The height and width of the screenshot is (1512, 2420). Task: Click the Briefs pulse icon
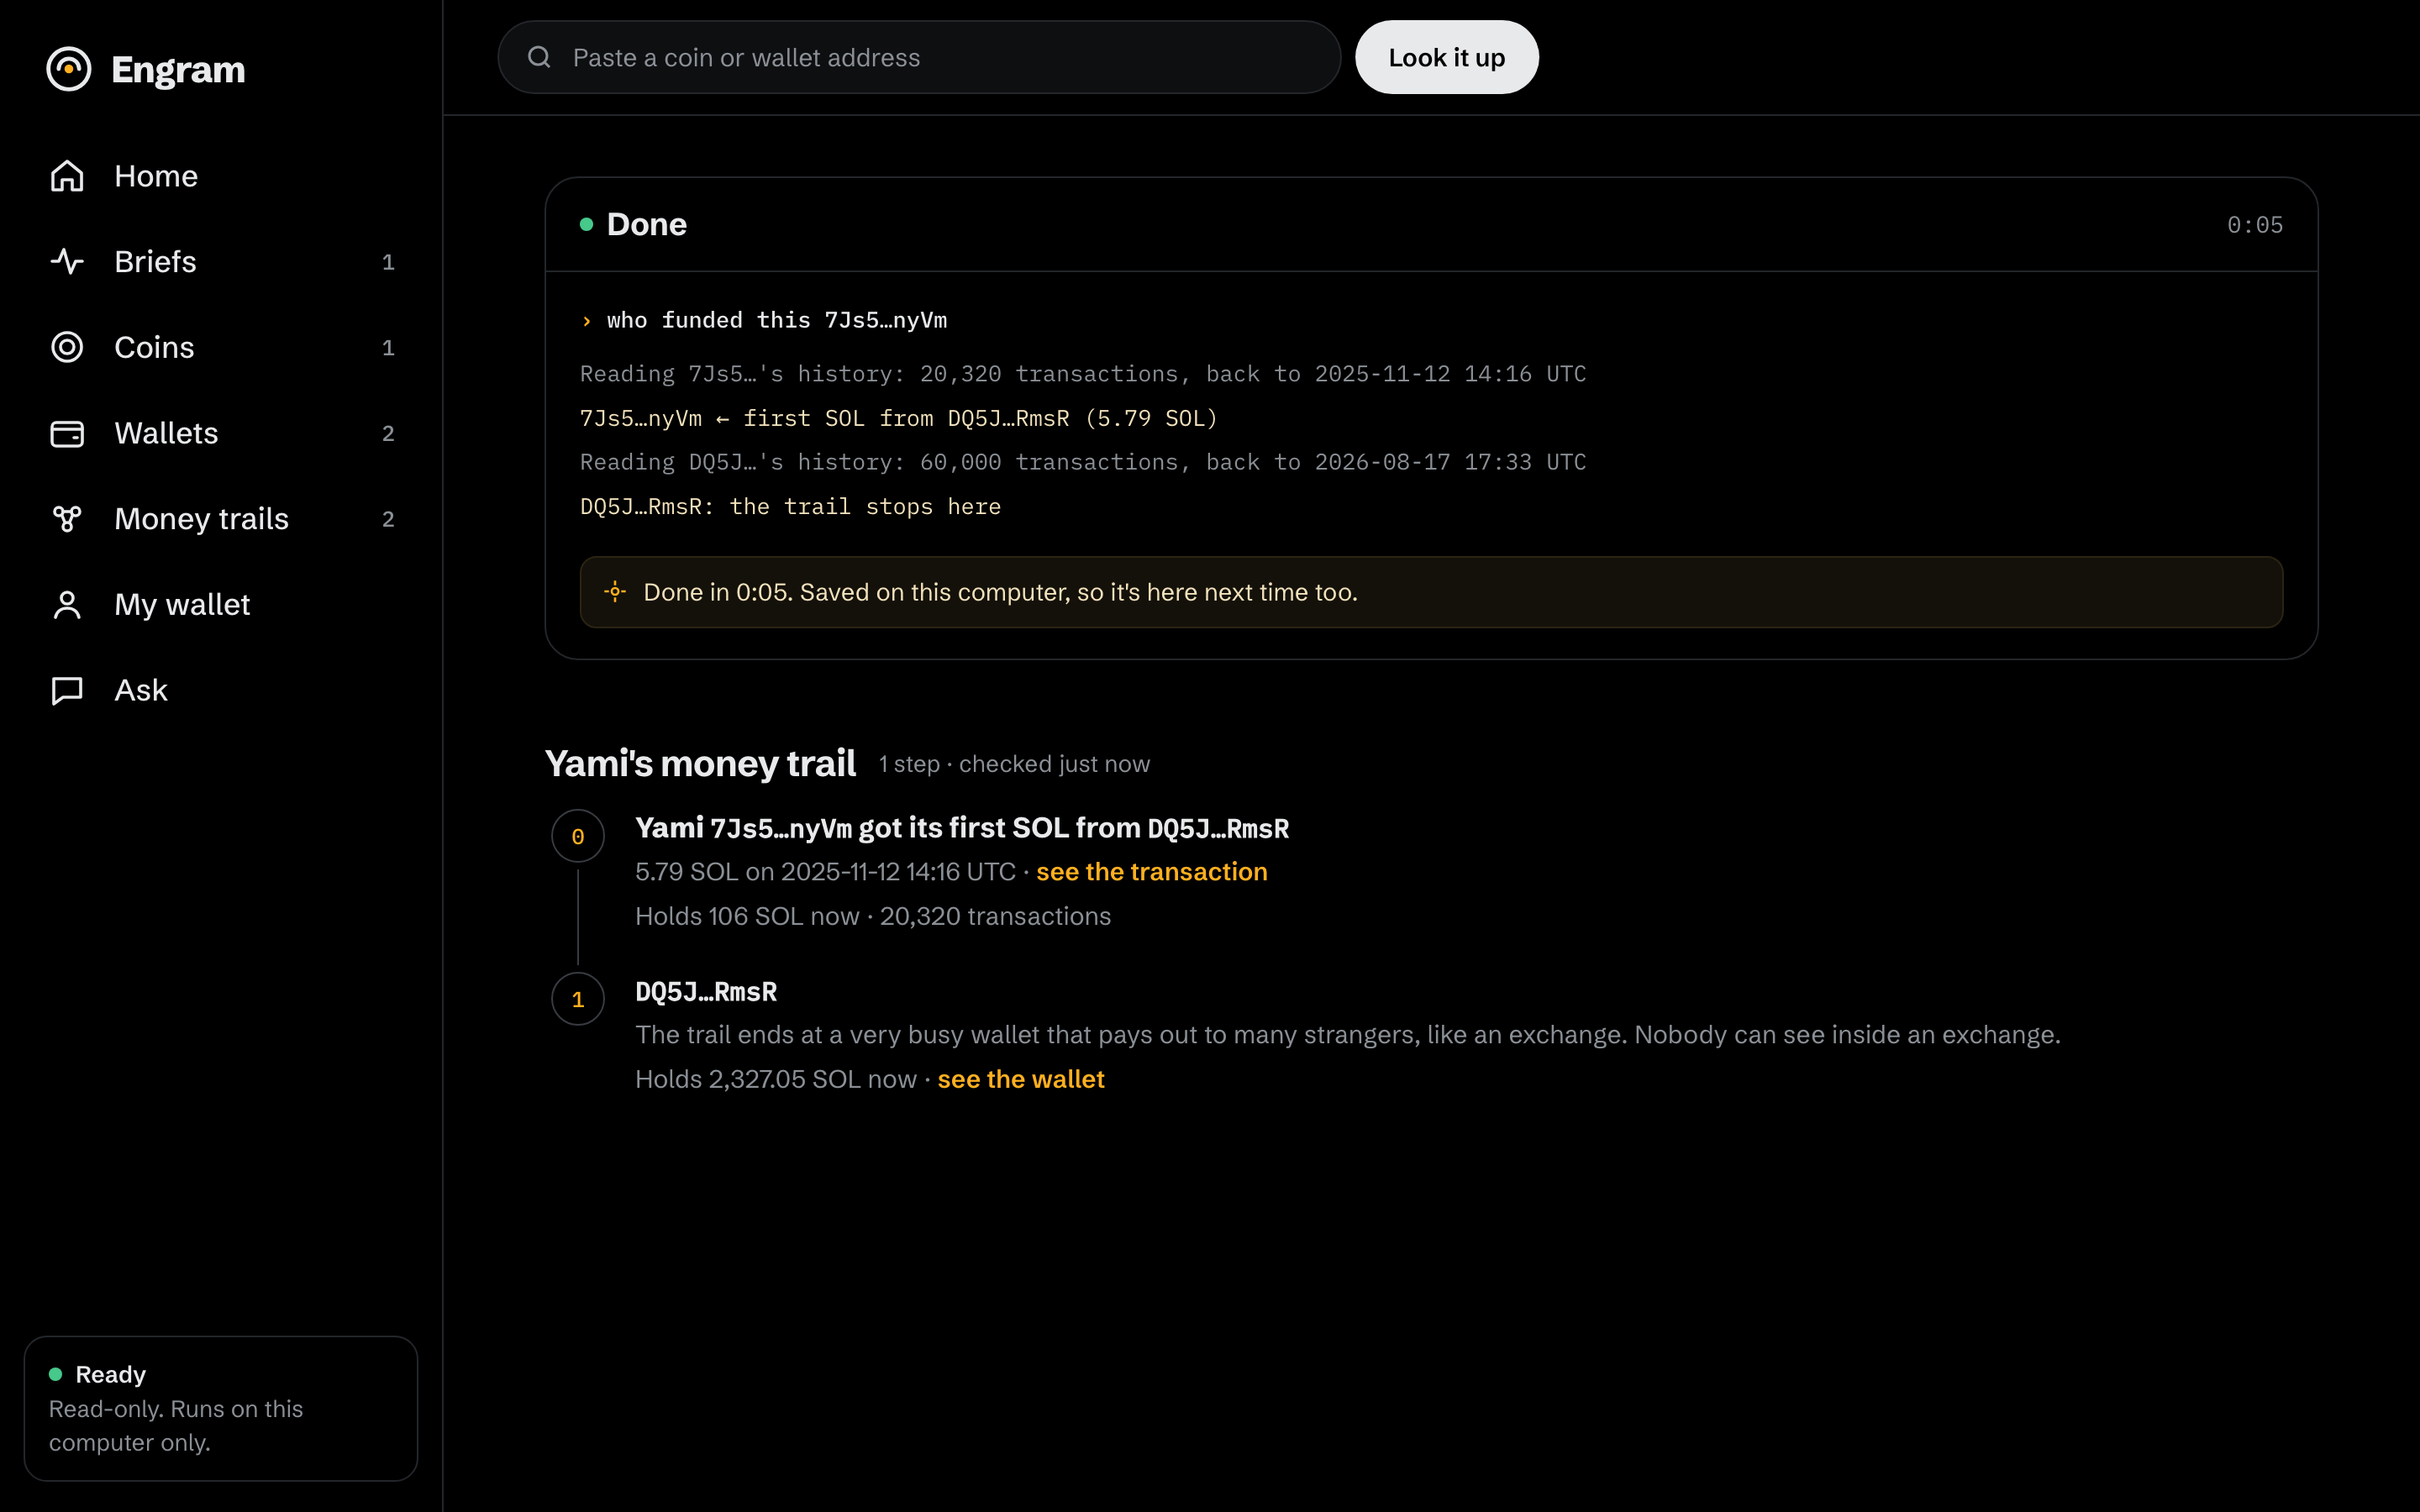67,262
